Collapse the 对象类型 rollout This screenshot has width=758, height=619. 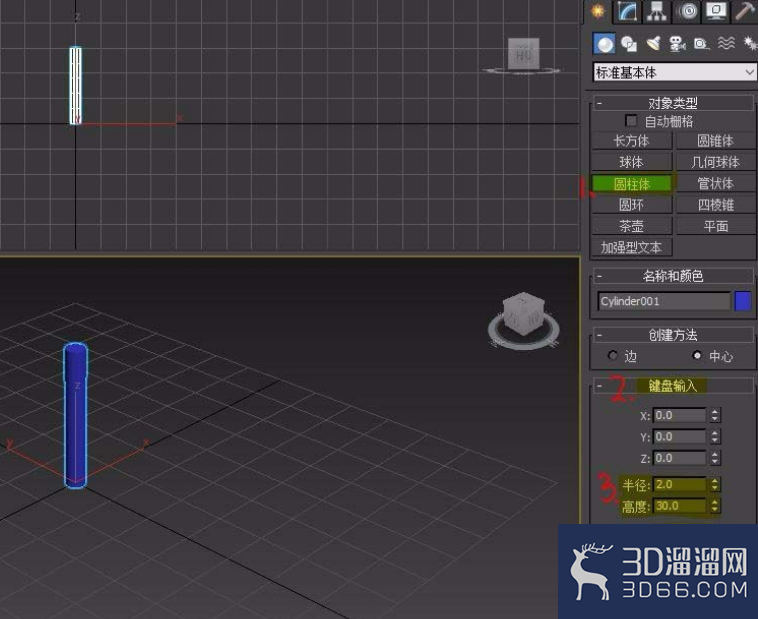tap(673, 103)
